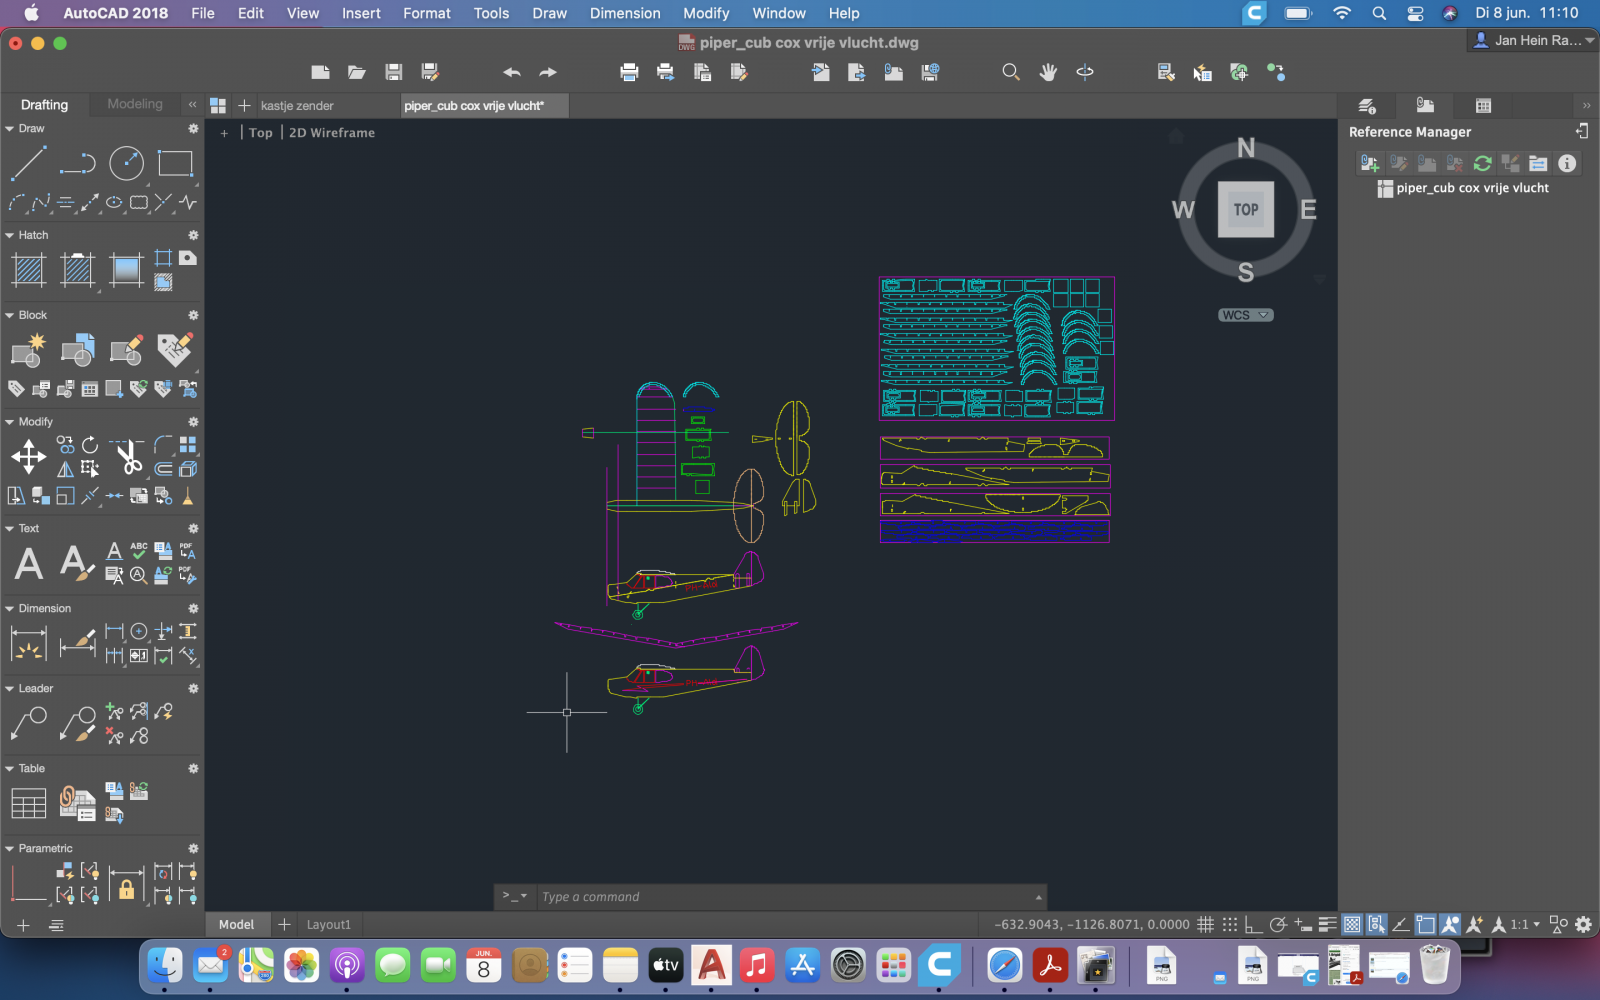Click the command line input field
Viewport: 1600px width, 1000px height.
pos(785,896)
